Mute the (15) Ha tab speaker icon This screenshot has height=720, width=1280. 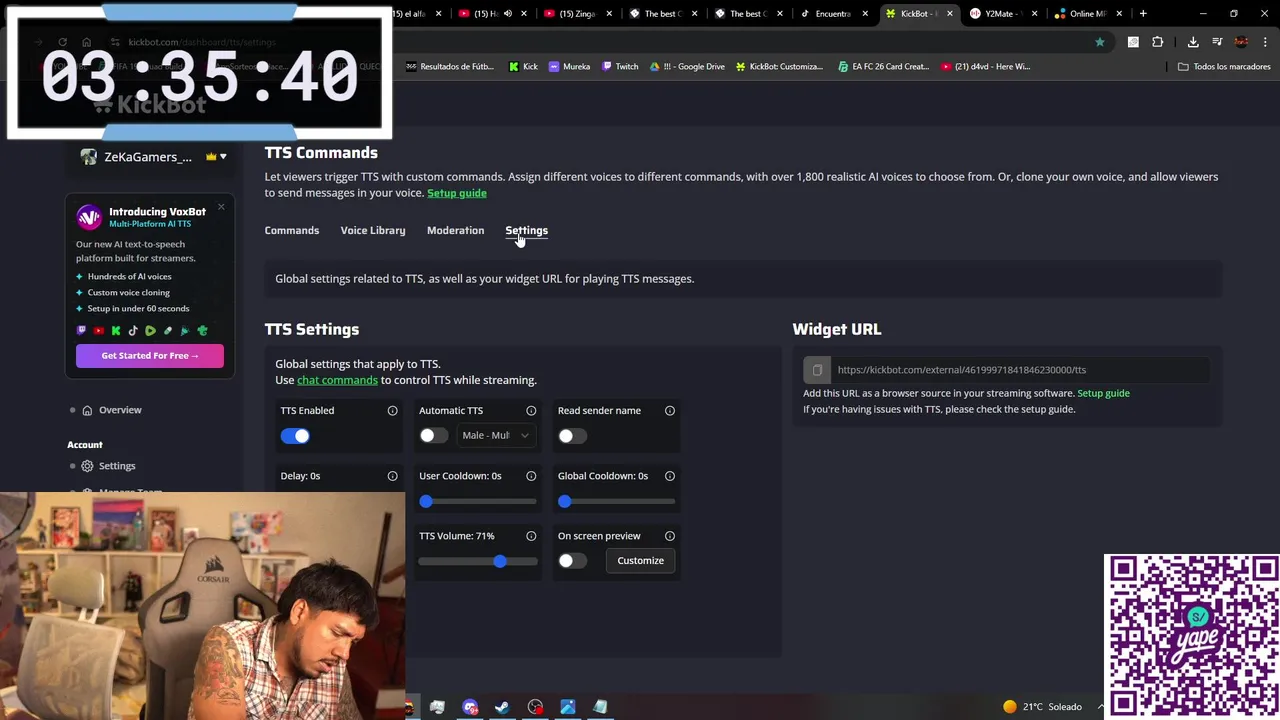pyautogui.click(x=508, y=14)
